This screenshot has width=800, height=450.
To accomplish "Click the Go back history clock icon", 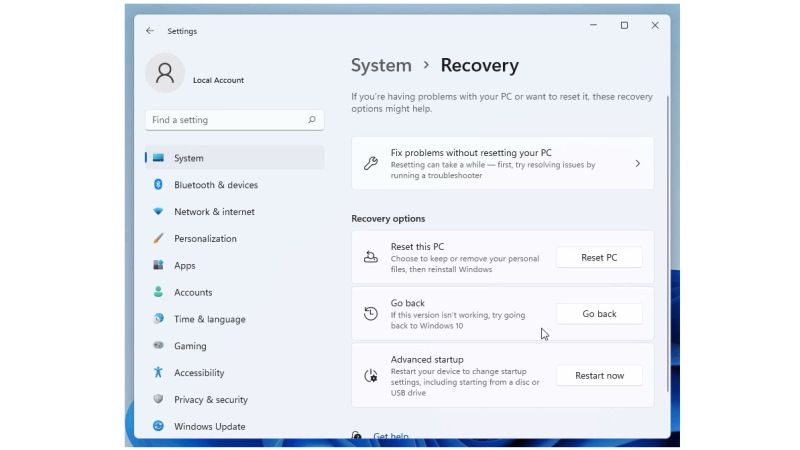I will pos(371,313).
